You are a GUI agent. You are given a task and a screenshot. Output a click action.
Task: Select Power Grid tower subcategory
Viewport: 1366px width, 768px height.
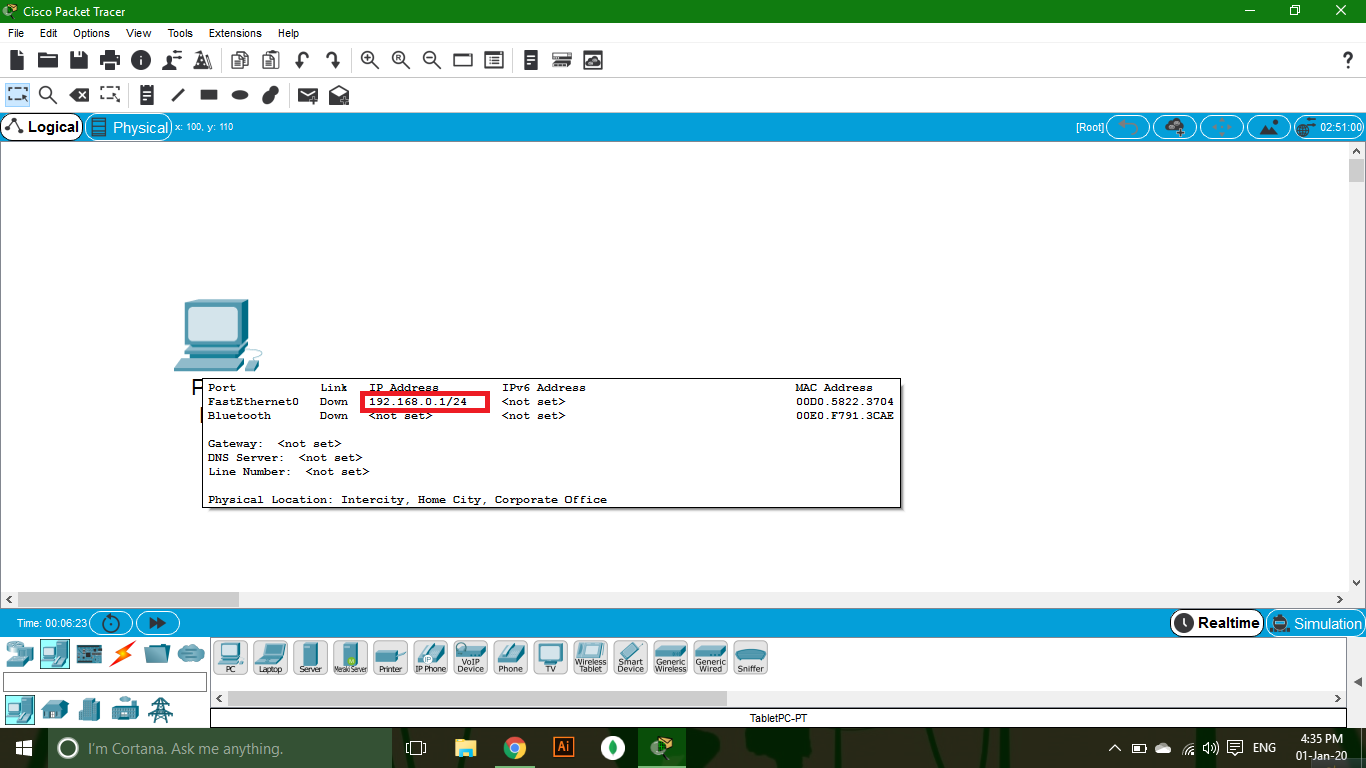(x=160, y=710)
